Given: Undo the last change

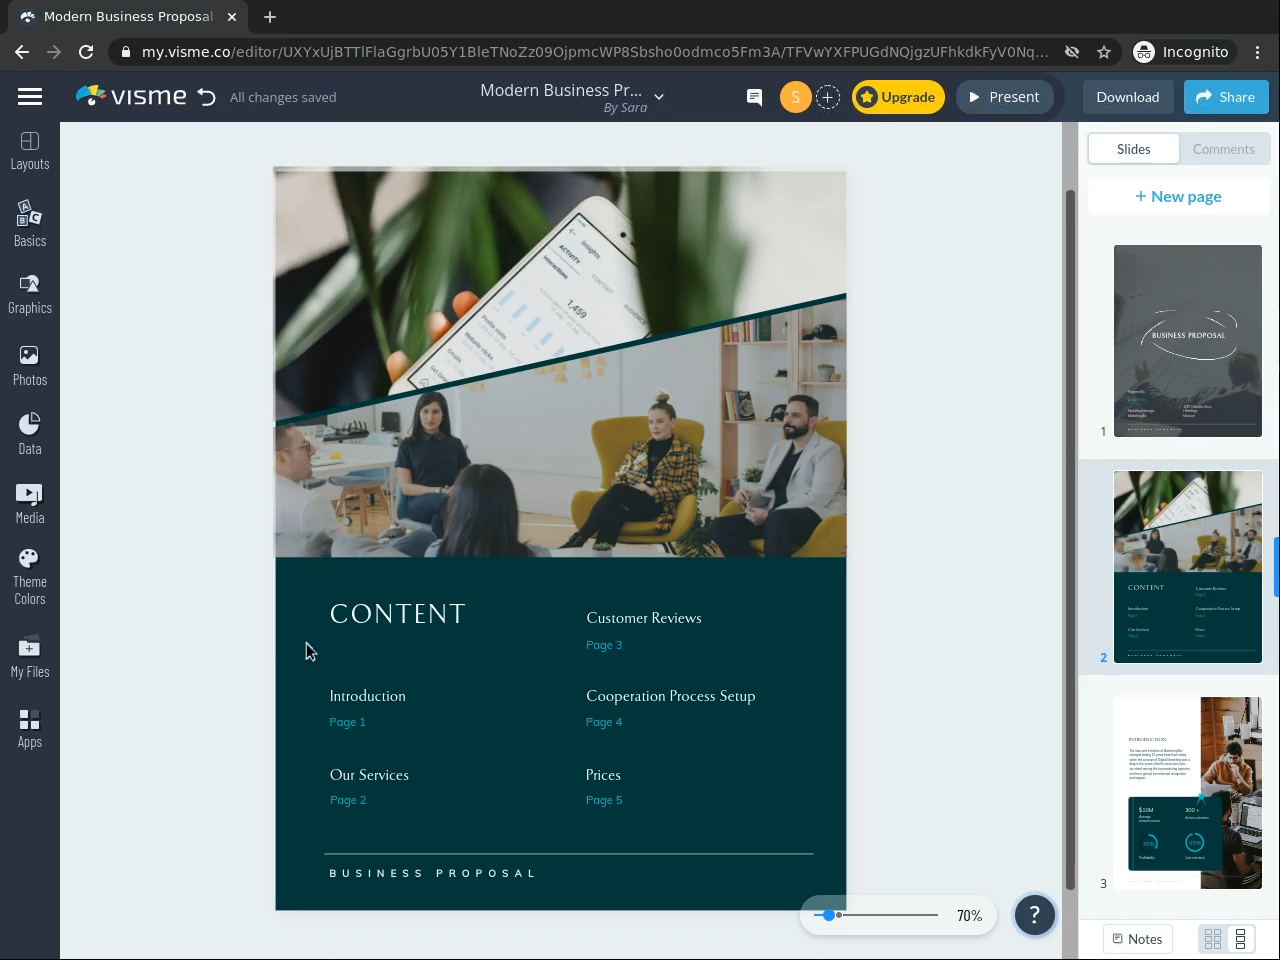Looking at the screenshot, I should [x=206, y=97].
